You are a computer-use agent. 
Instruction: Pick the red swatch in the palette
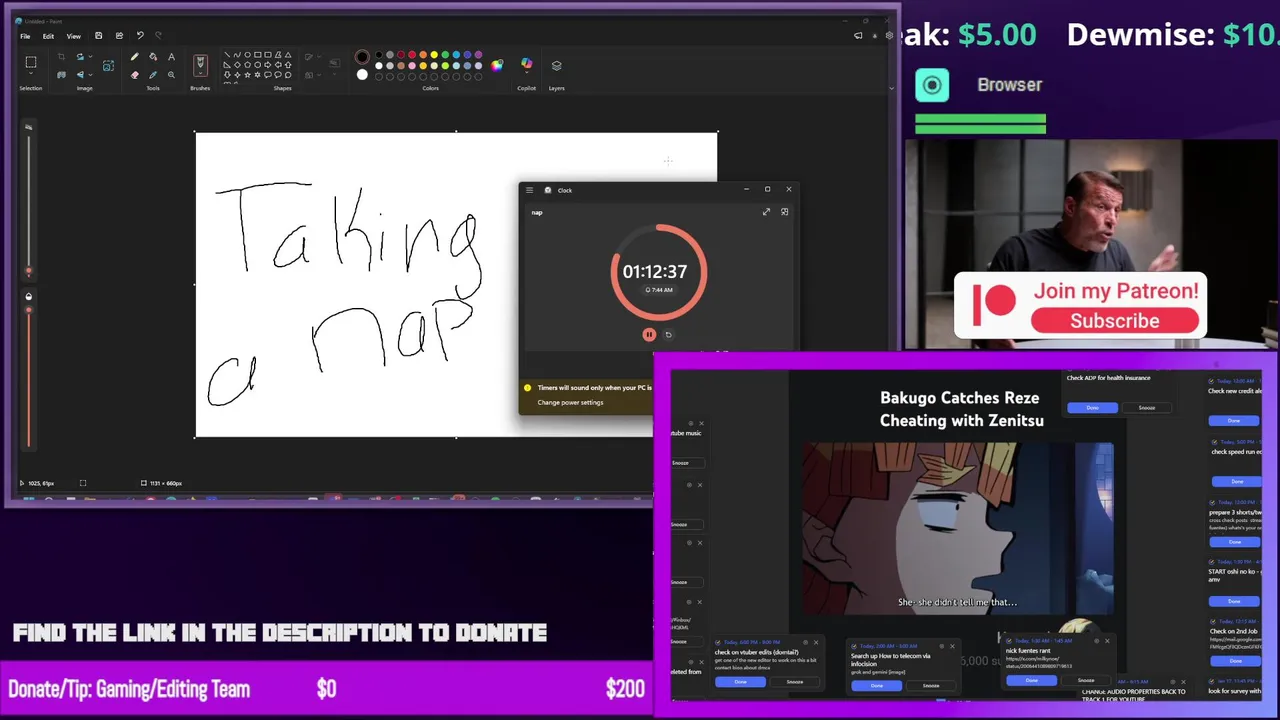(x=412, y=54)
